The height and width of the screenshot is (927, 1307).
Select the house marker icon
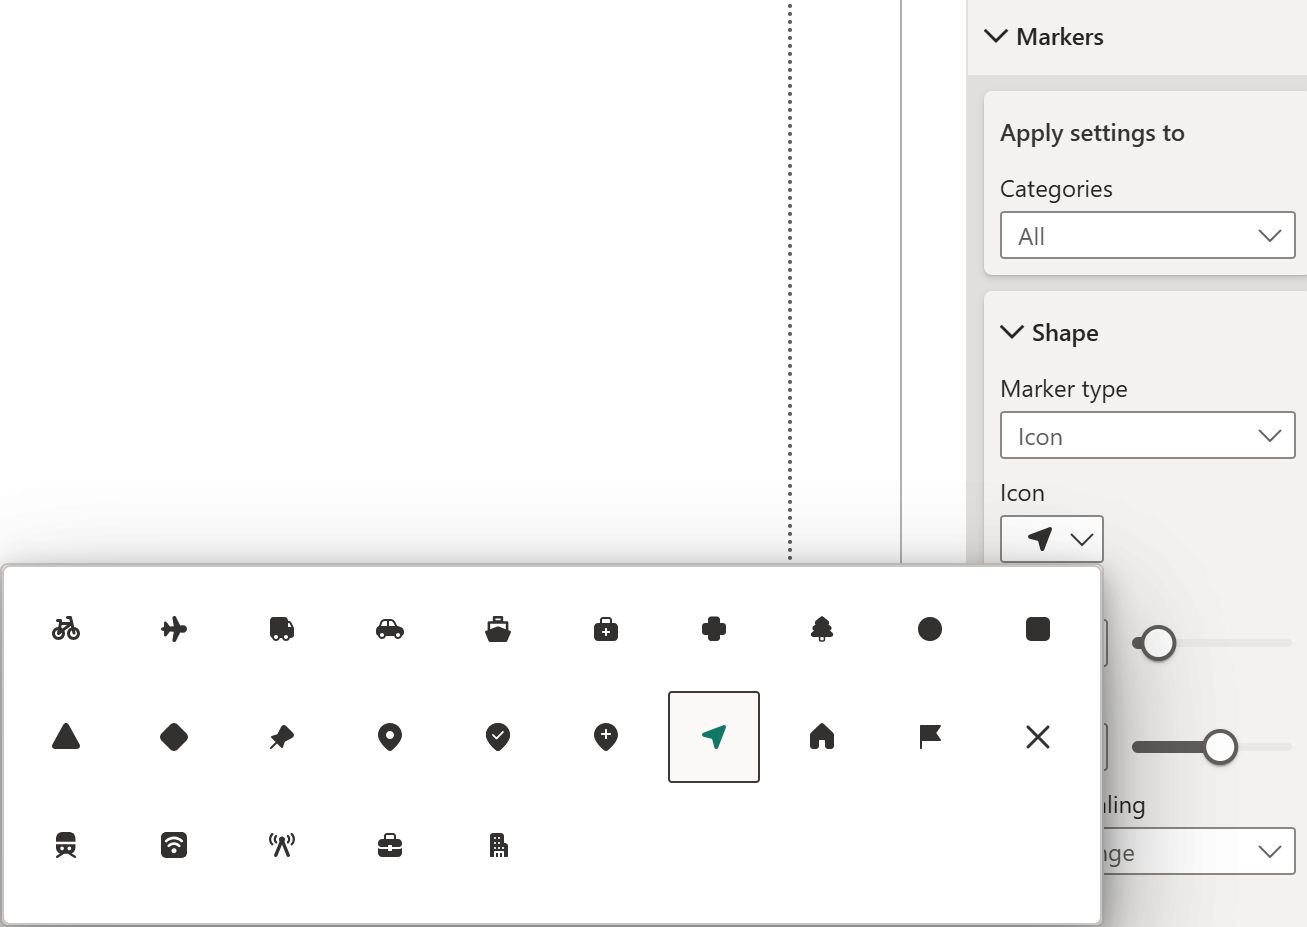click(822, 737)
